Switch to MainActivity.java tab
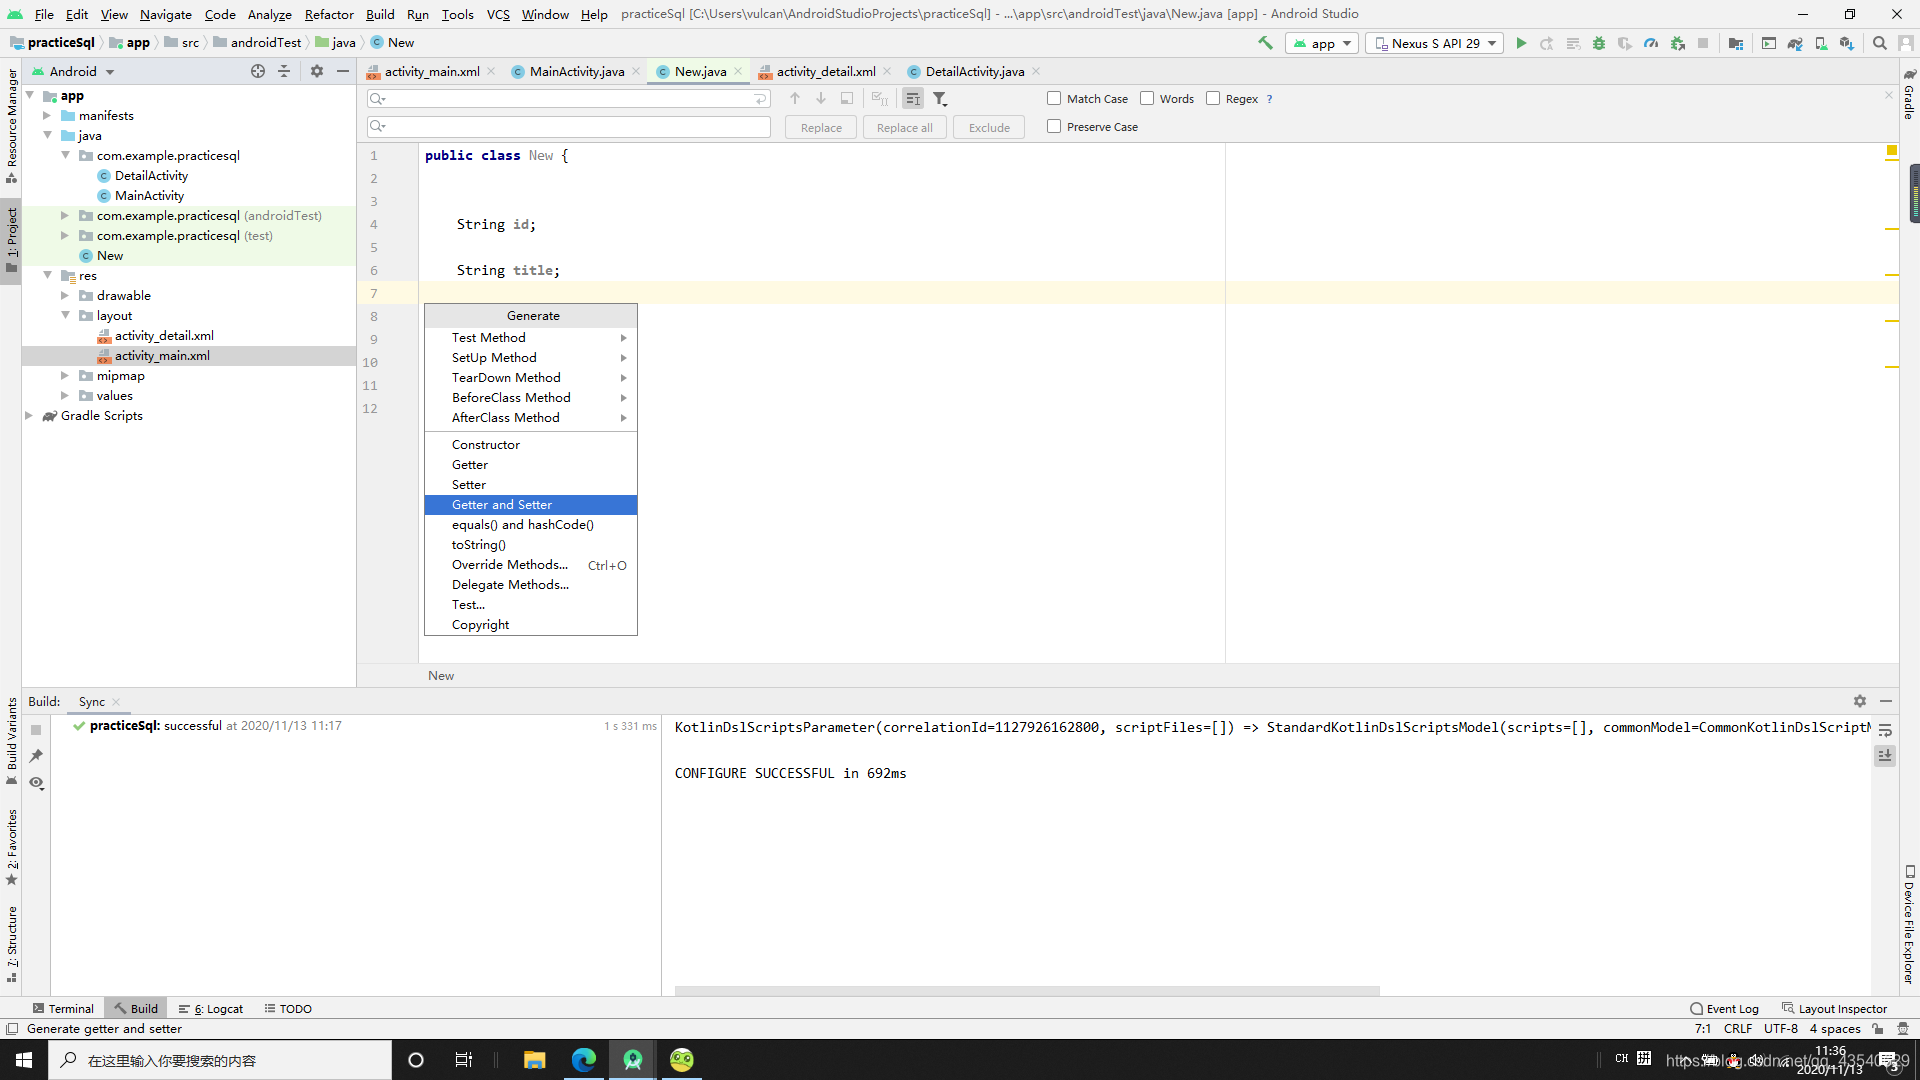 pos(576,71)
